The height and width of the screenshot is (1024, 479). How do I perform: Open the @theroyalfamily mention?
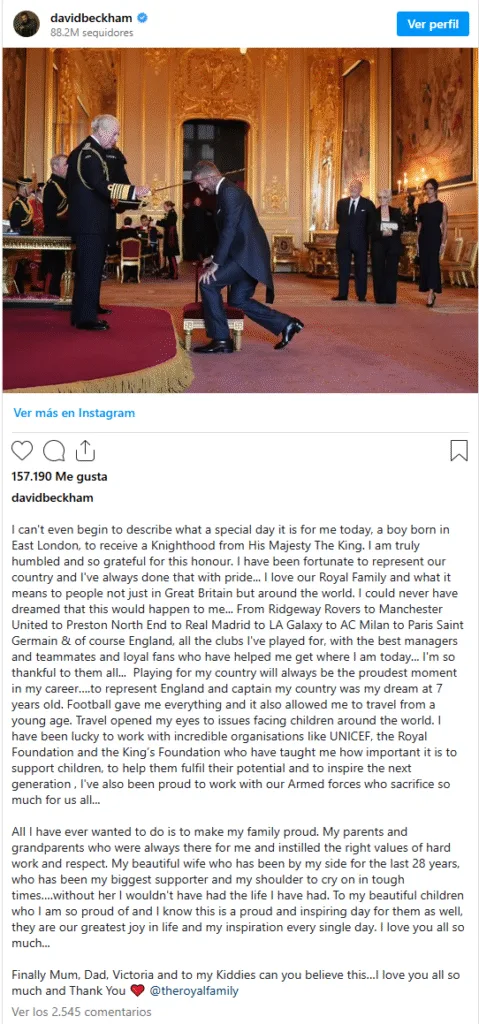point(194,991)
